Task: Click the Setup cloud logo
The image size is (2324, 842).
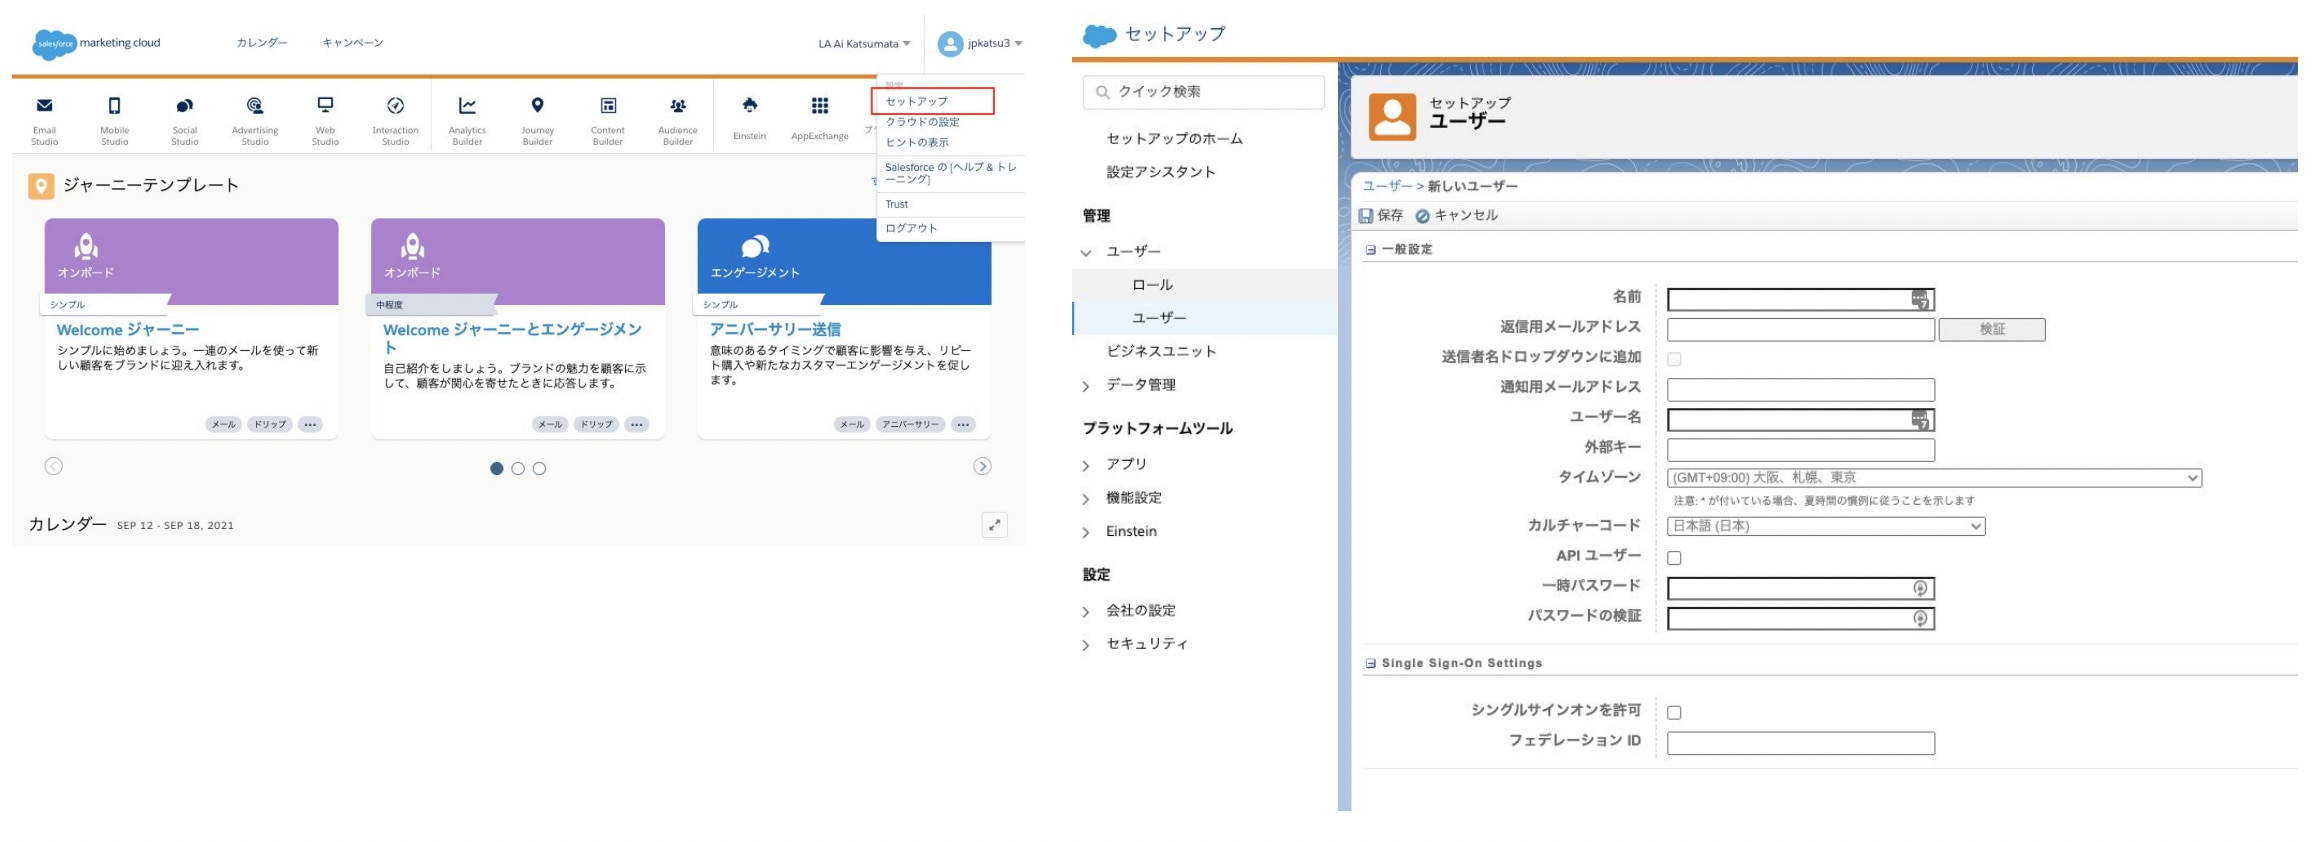Action: (1099, 35)
